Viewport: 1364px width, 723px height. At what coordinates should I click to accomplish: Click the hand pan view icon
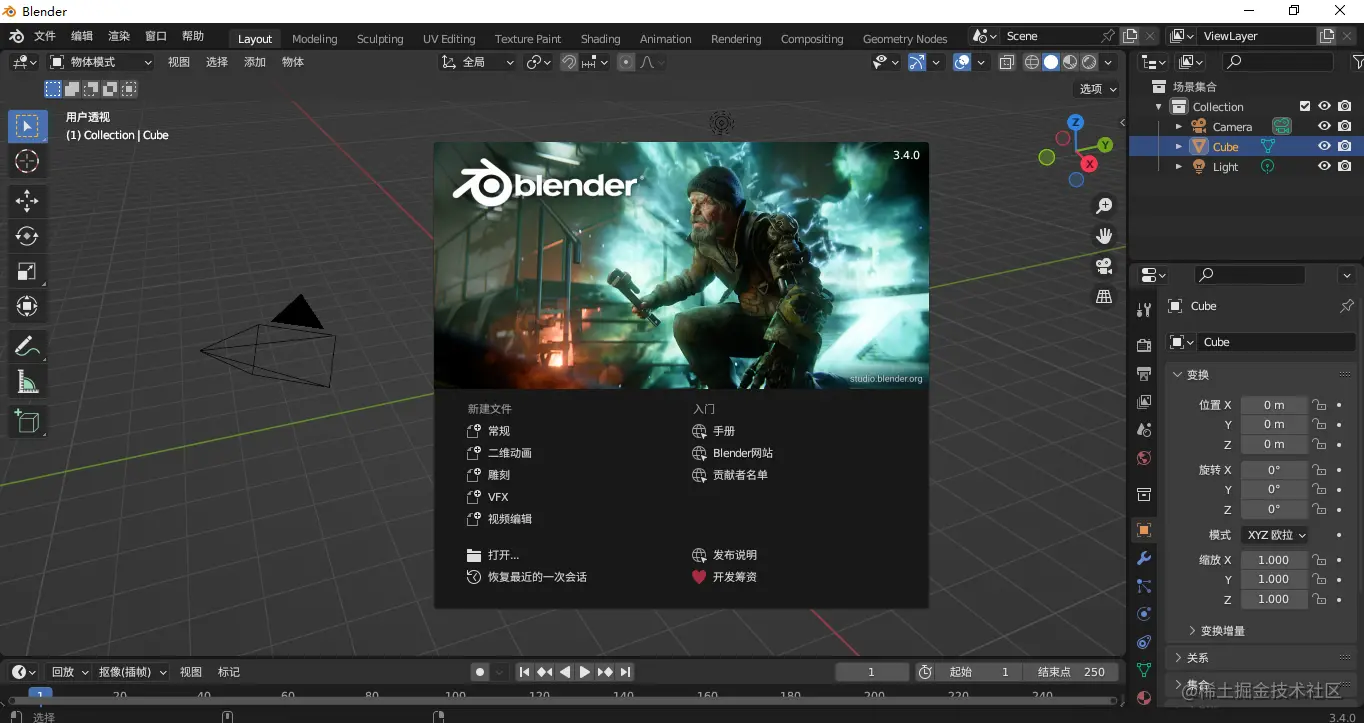[x=1104, y=236]
